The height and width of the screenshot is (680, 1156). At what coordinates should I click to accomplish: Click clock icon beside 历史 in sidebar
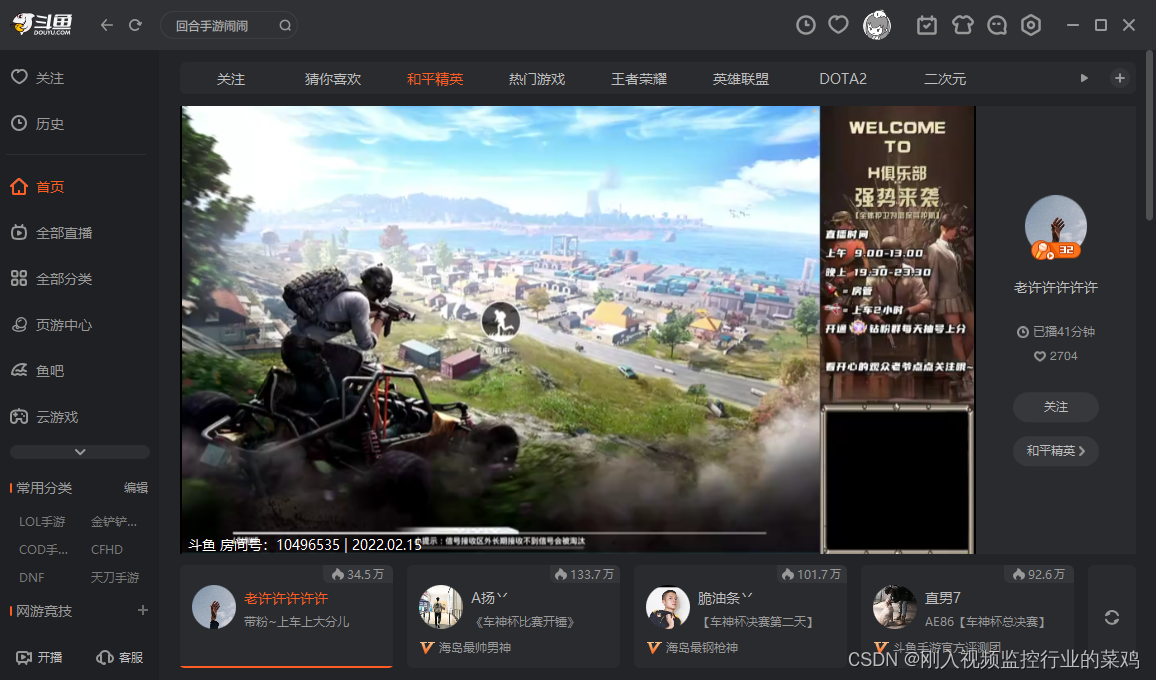tap(19, 123)
